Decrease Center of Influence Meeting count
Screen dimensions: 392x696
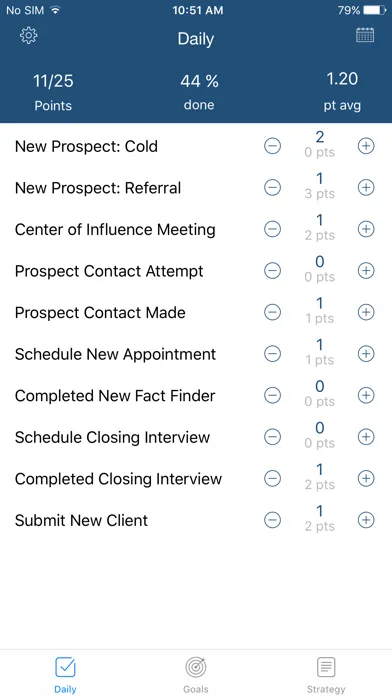point(273,229)
